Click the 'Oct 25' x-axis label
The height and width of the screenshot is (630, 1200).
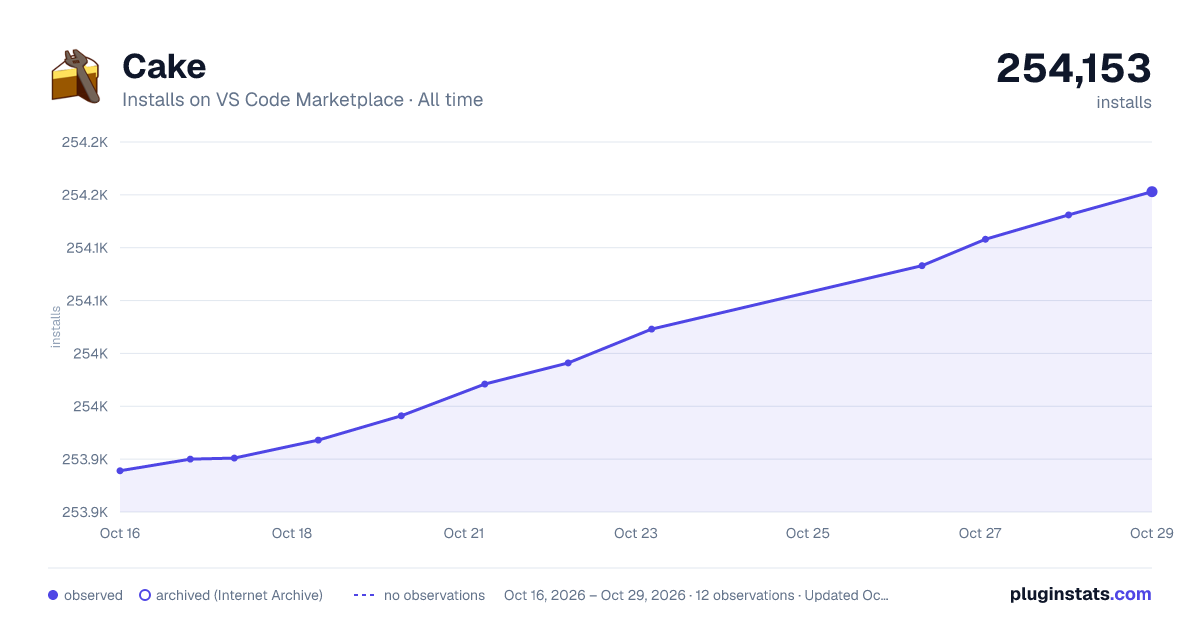pos(808,533)
